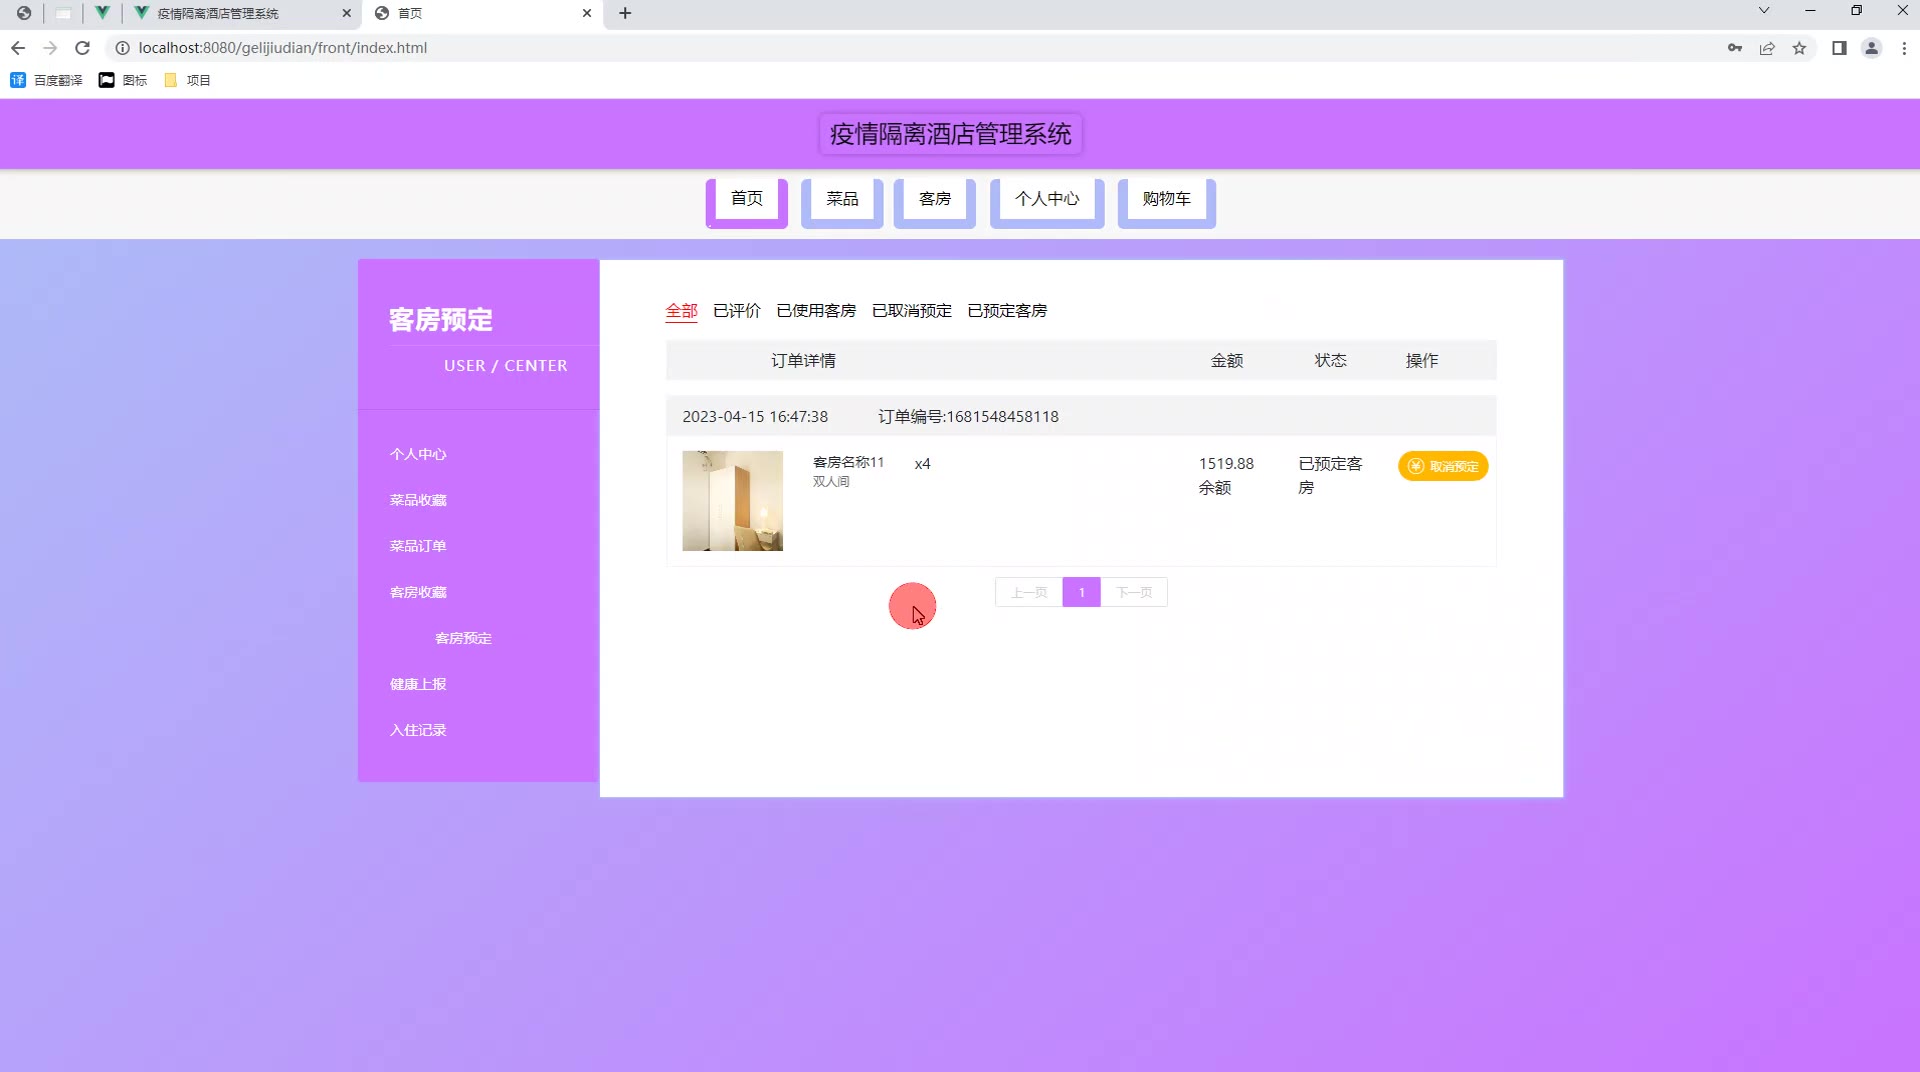Open 客房 in the top navigation
The image size is (1920, 1072).
[935, 199]
